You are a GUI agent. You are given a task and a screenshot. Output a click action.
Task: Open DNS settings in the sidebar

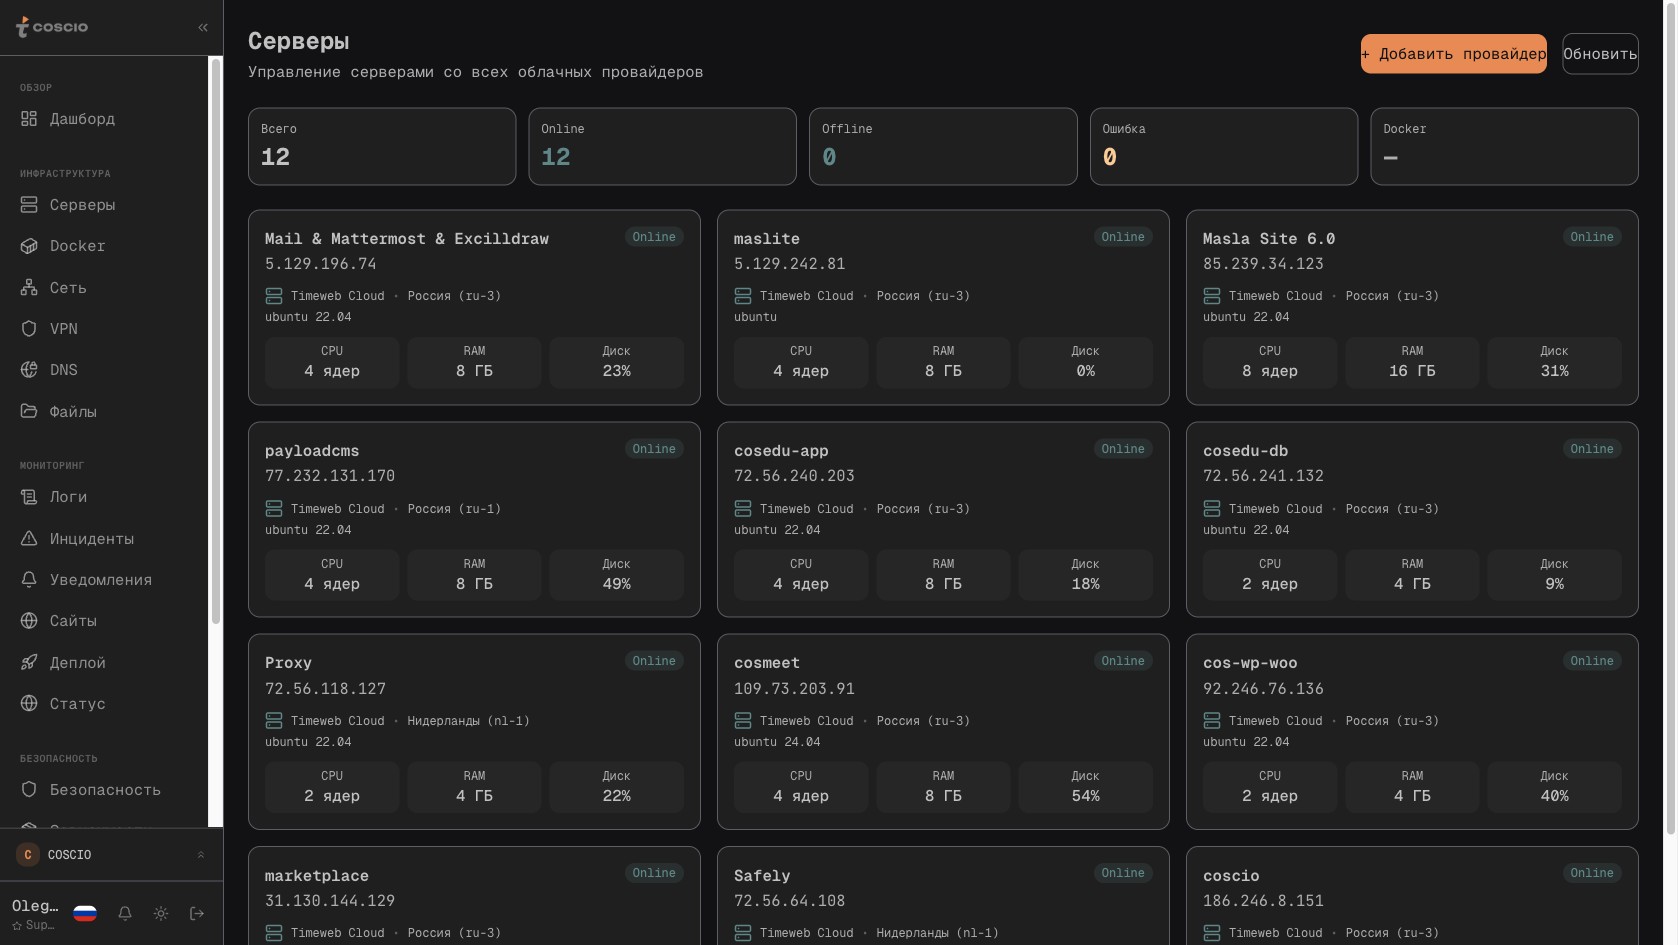104,370
